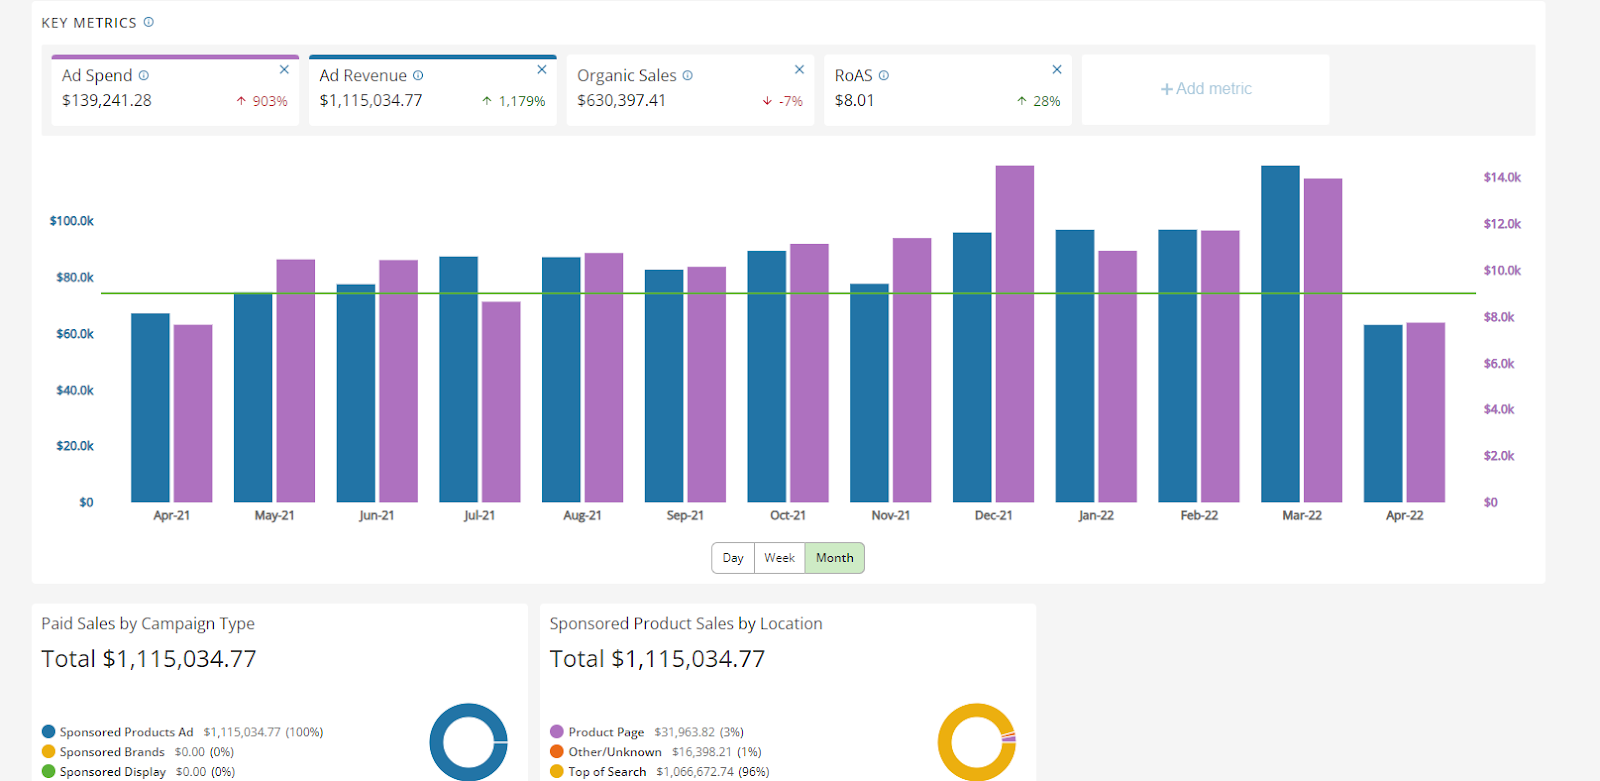Image resolution: width=1600 pixels, height=781 pixels.
Task: Select the Organic Sales metric card
Action: [690, 90]
